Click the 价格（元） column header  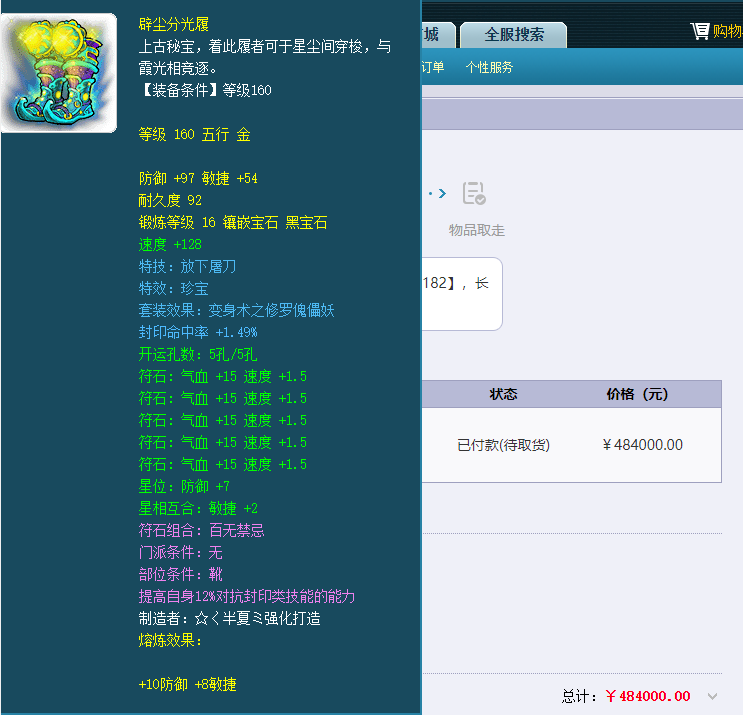click(x=637, y=394)
